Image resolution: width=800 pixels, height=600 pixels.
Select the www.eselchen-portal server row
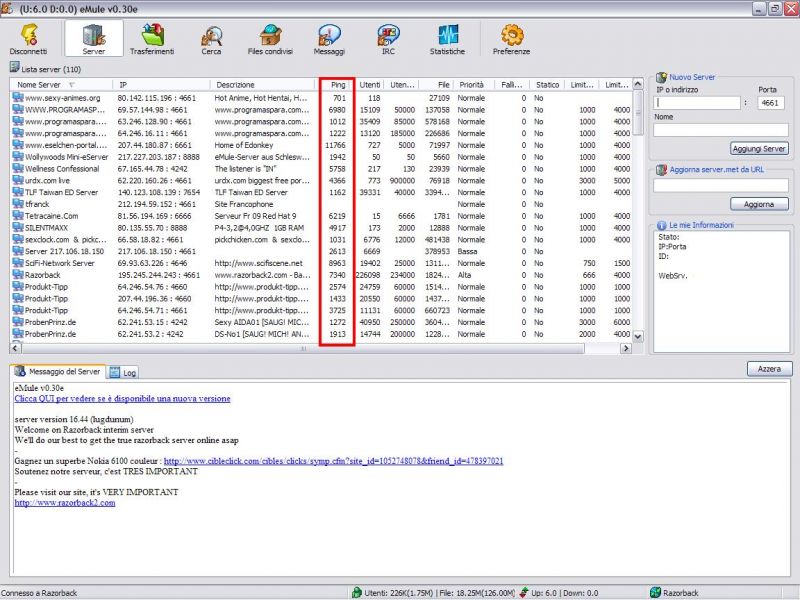[x=321, y=145]
